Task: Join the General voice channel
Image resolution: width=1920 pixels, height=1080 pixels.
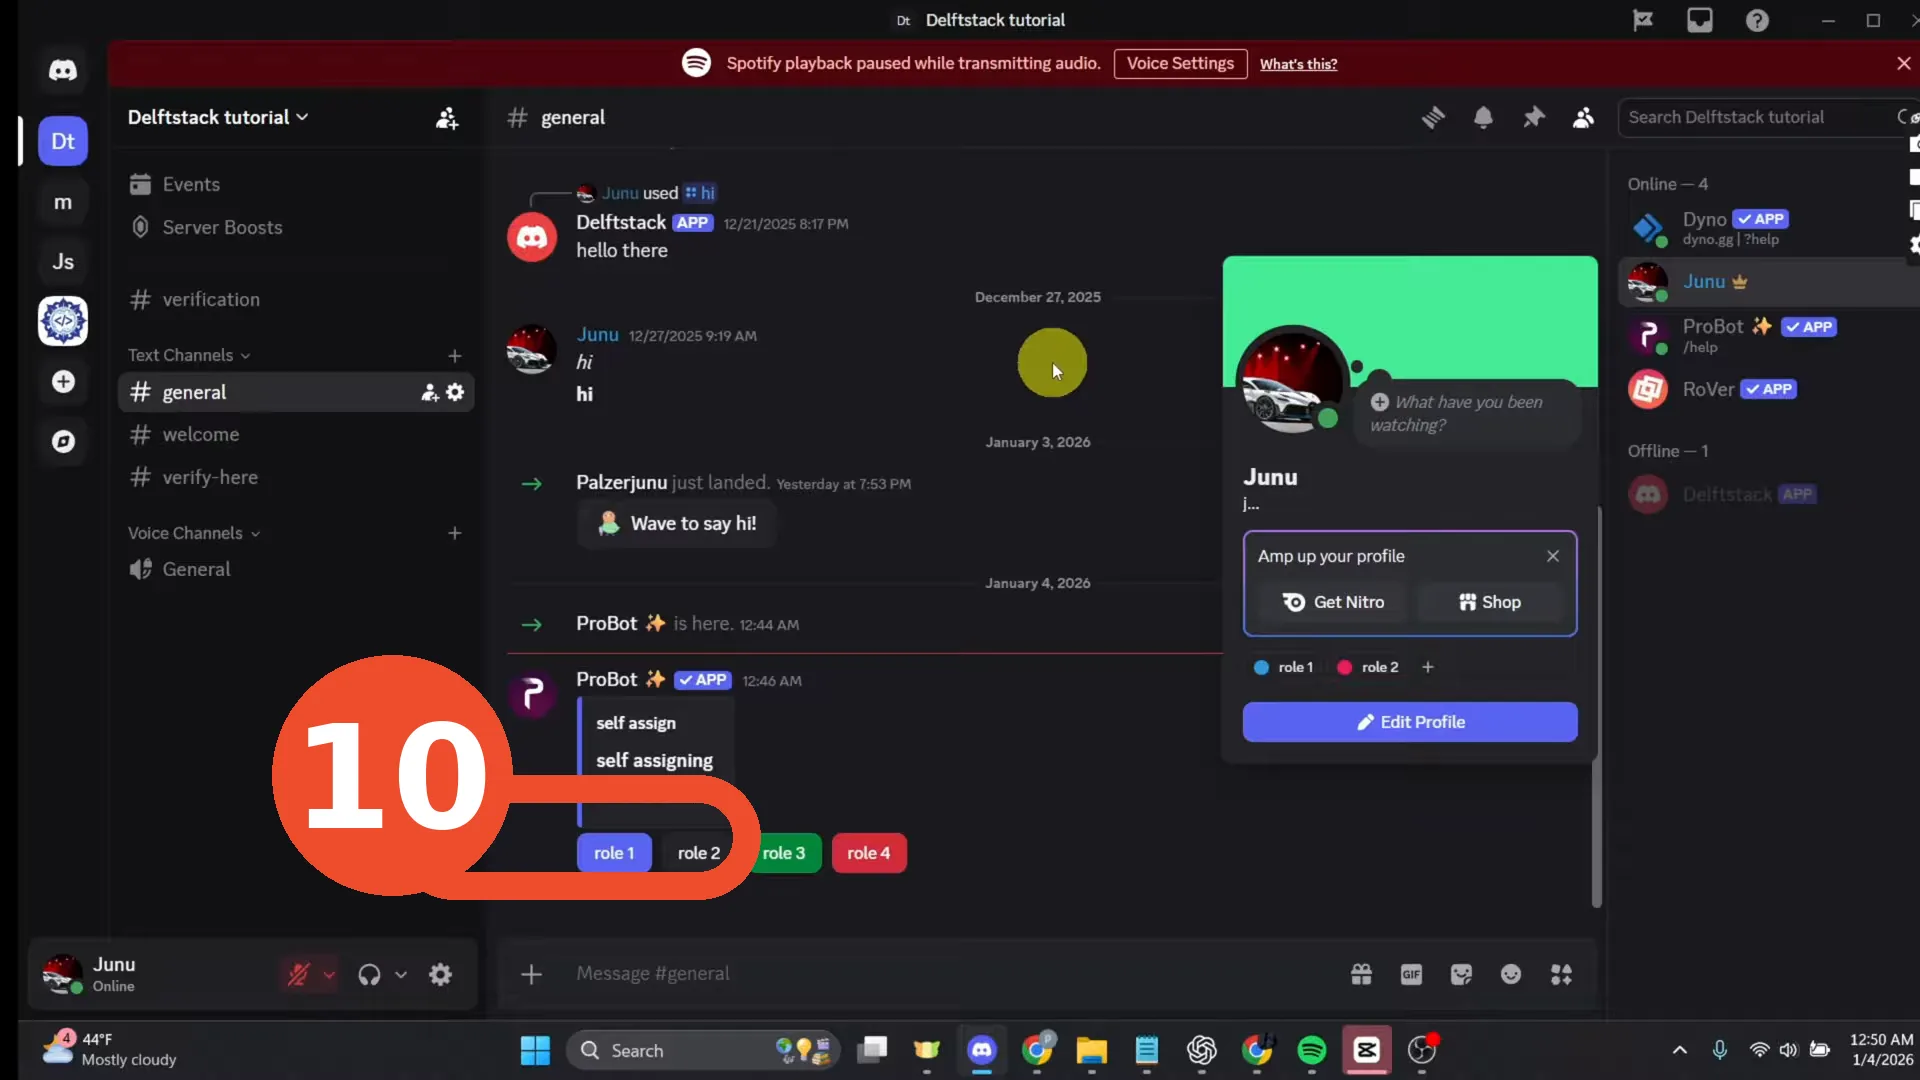Action: pos(296,569)
